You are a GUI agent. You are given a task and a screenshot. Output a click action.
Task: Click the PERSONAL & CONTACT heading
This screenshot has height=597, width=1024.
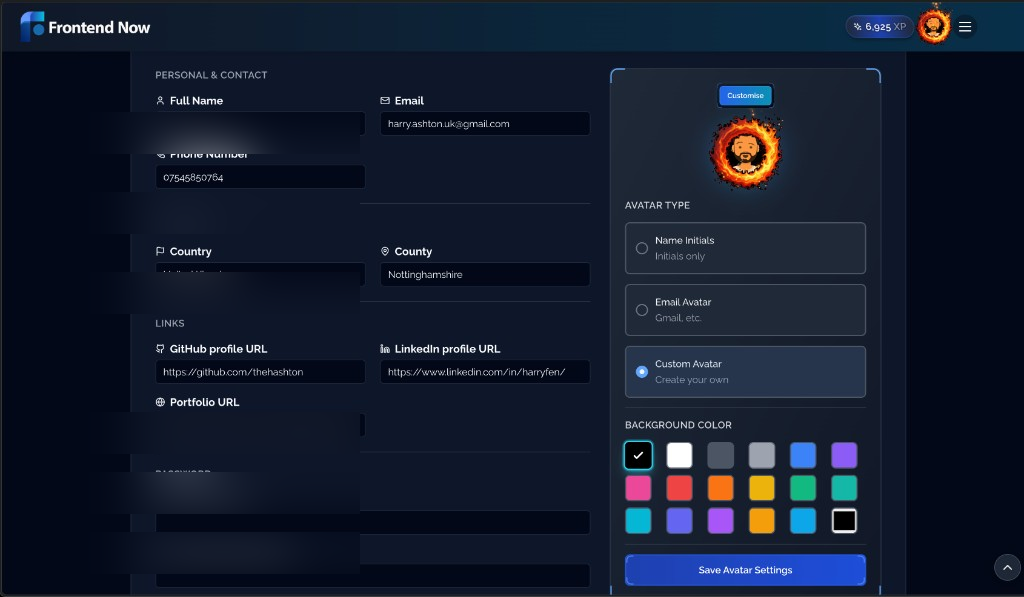[x=211, y=75]
